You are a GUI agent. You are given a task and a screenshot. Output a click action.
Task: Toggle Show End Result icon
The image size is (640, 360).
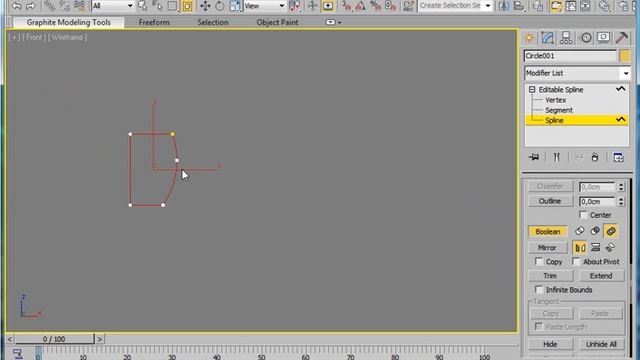556,157
